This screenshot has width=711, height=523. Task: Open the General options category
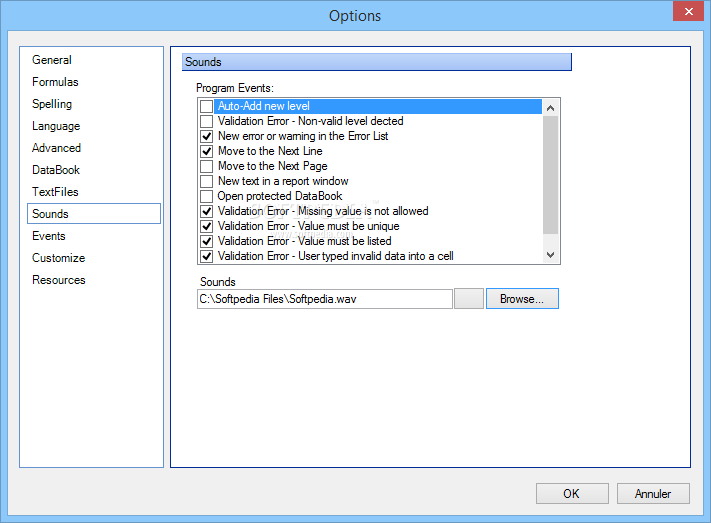coord(52,60)
